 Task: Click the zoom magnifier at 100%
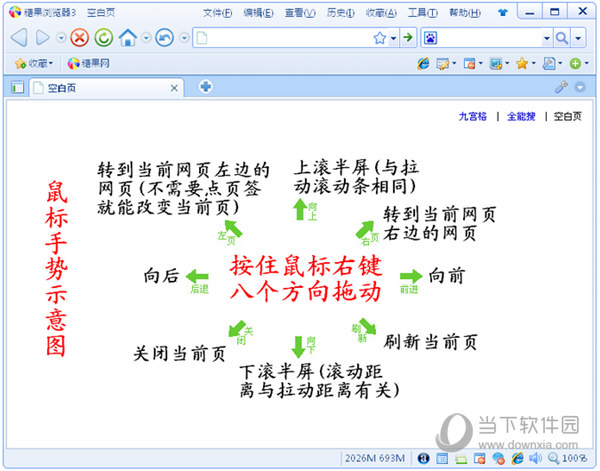click(554, 458)
